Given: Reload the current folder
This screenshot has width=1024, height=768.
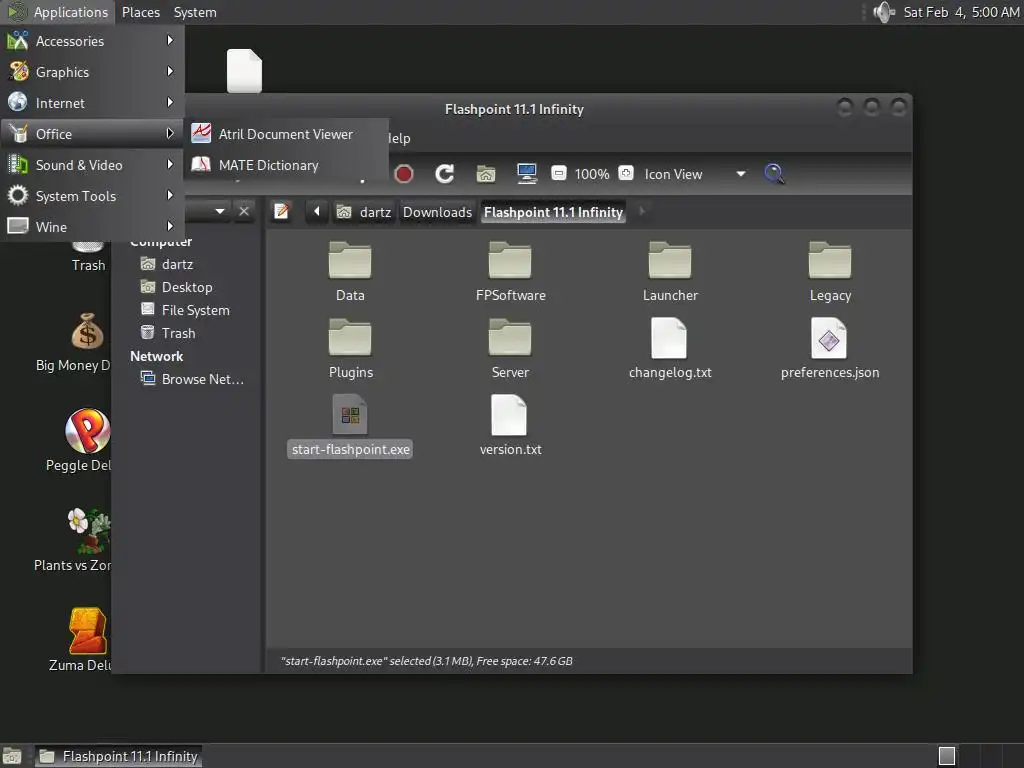Looking at the screenshot, I should coord(445,174).
